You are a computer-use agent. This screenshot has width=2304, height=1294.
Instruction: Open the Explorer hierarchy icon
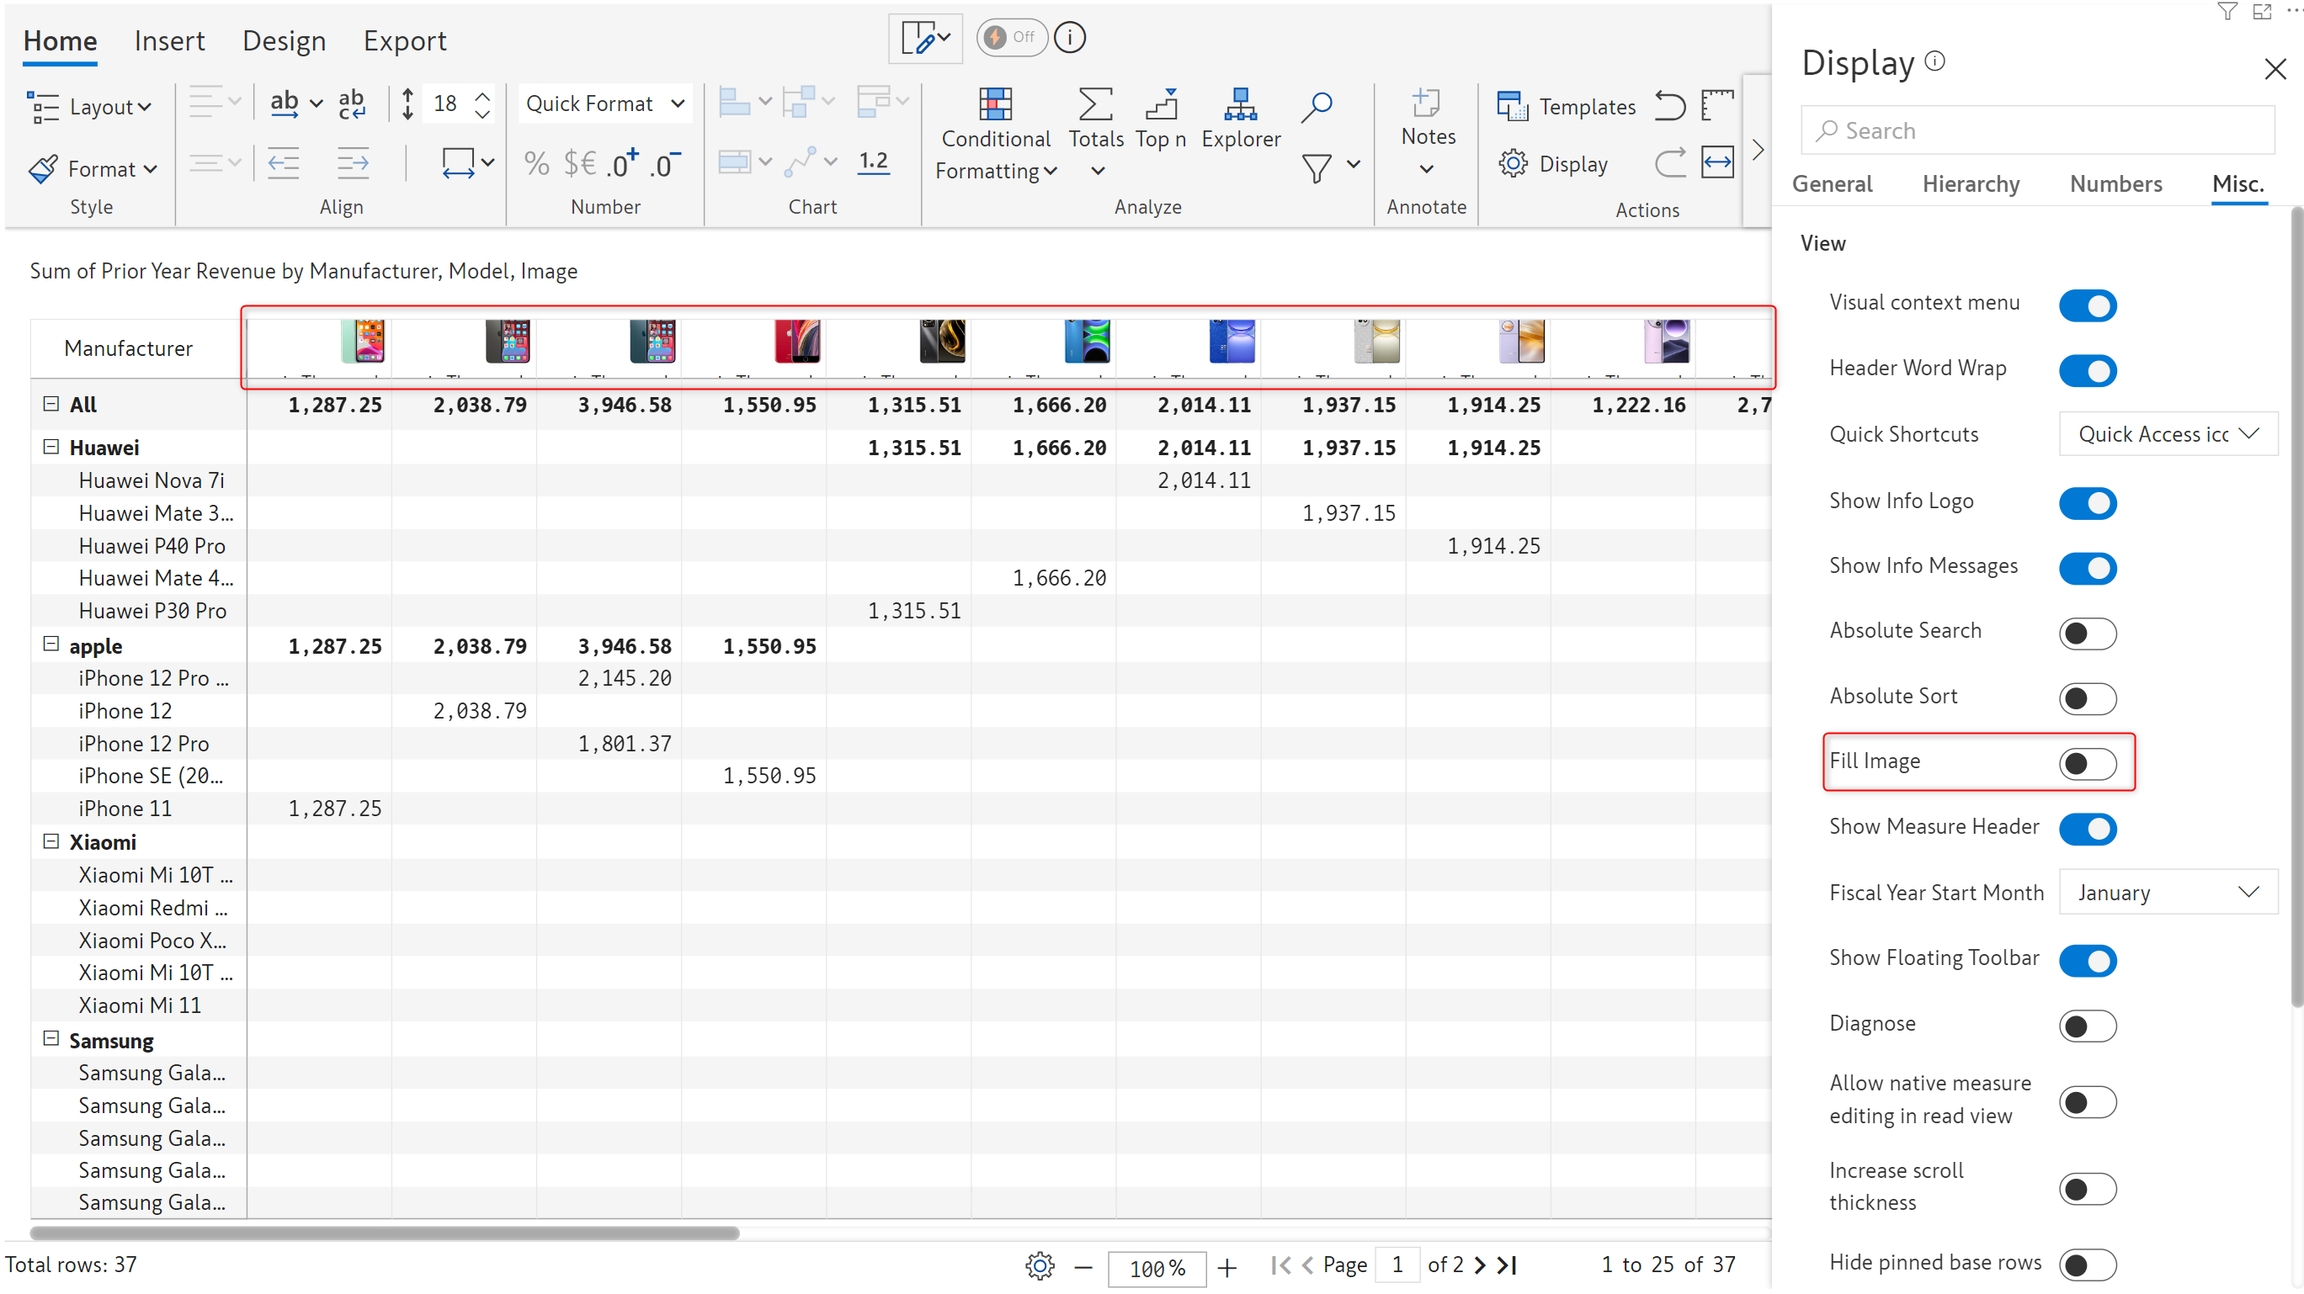click(x=1240, y=104)
